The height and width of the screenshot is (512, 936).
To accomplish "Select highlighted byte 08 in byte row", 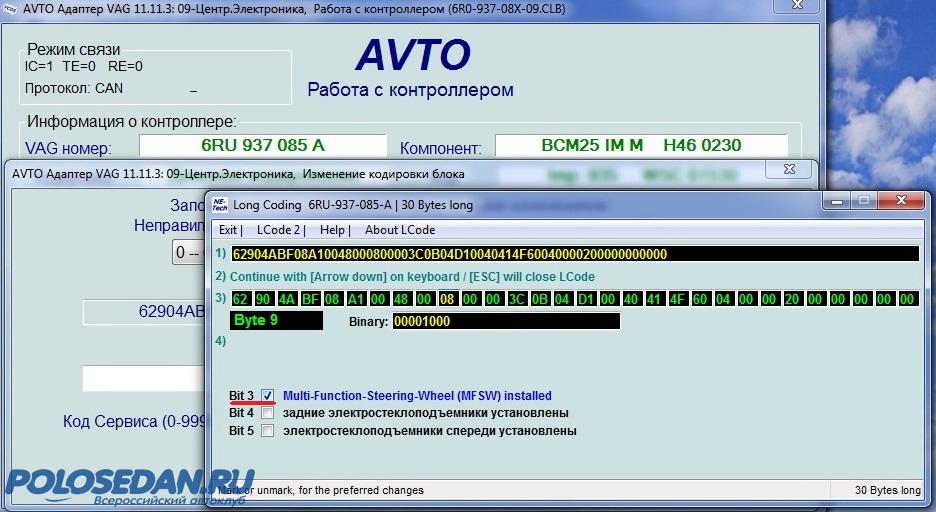I will [447, 299].
